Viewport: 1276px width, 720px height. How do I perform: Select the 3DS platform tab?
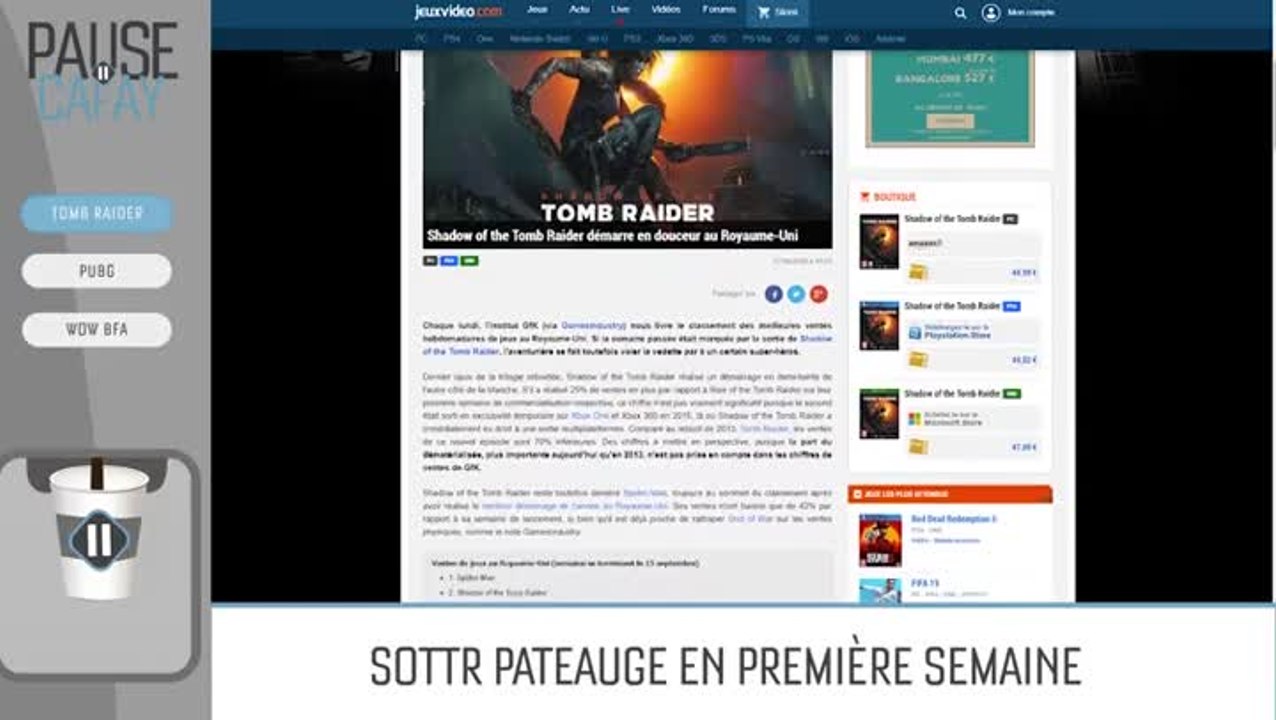click(x=717, y=39)
